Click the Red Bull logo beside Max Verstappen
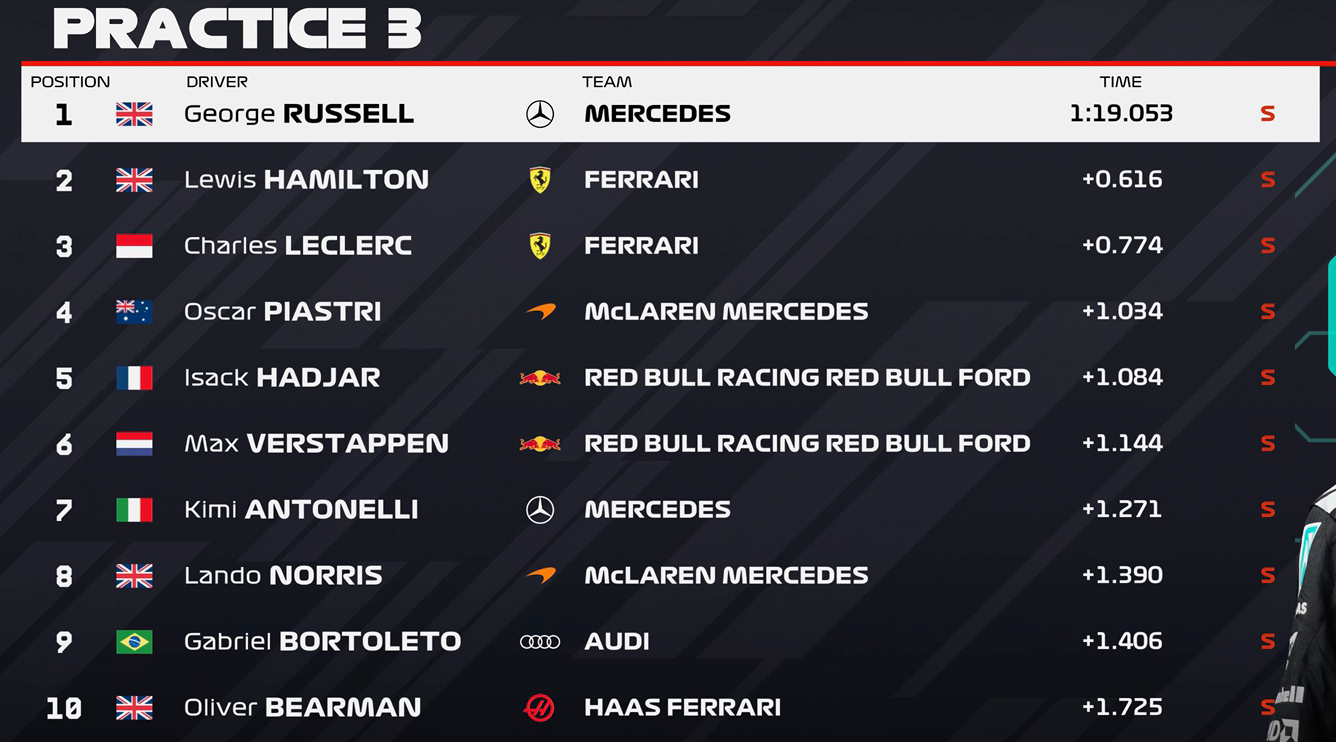Image resolution: width=1336 pixels, height=742 pixels. click(x=540, y=444)
